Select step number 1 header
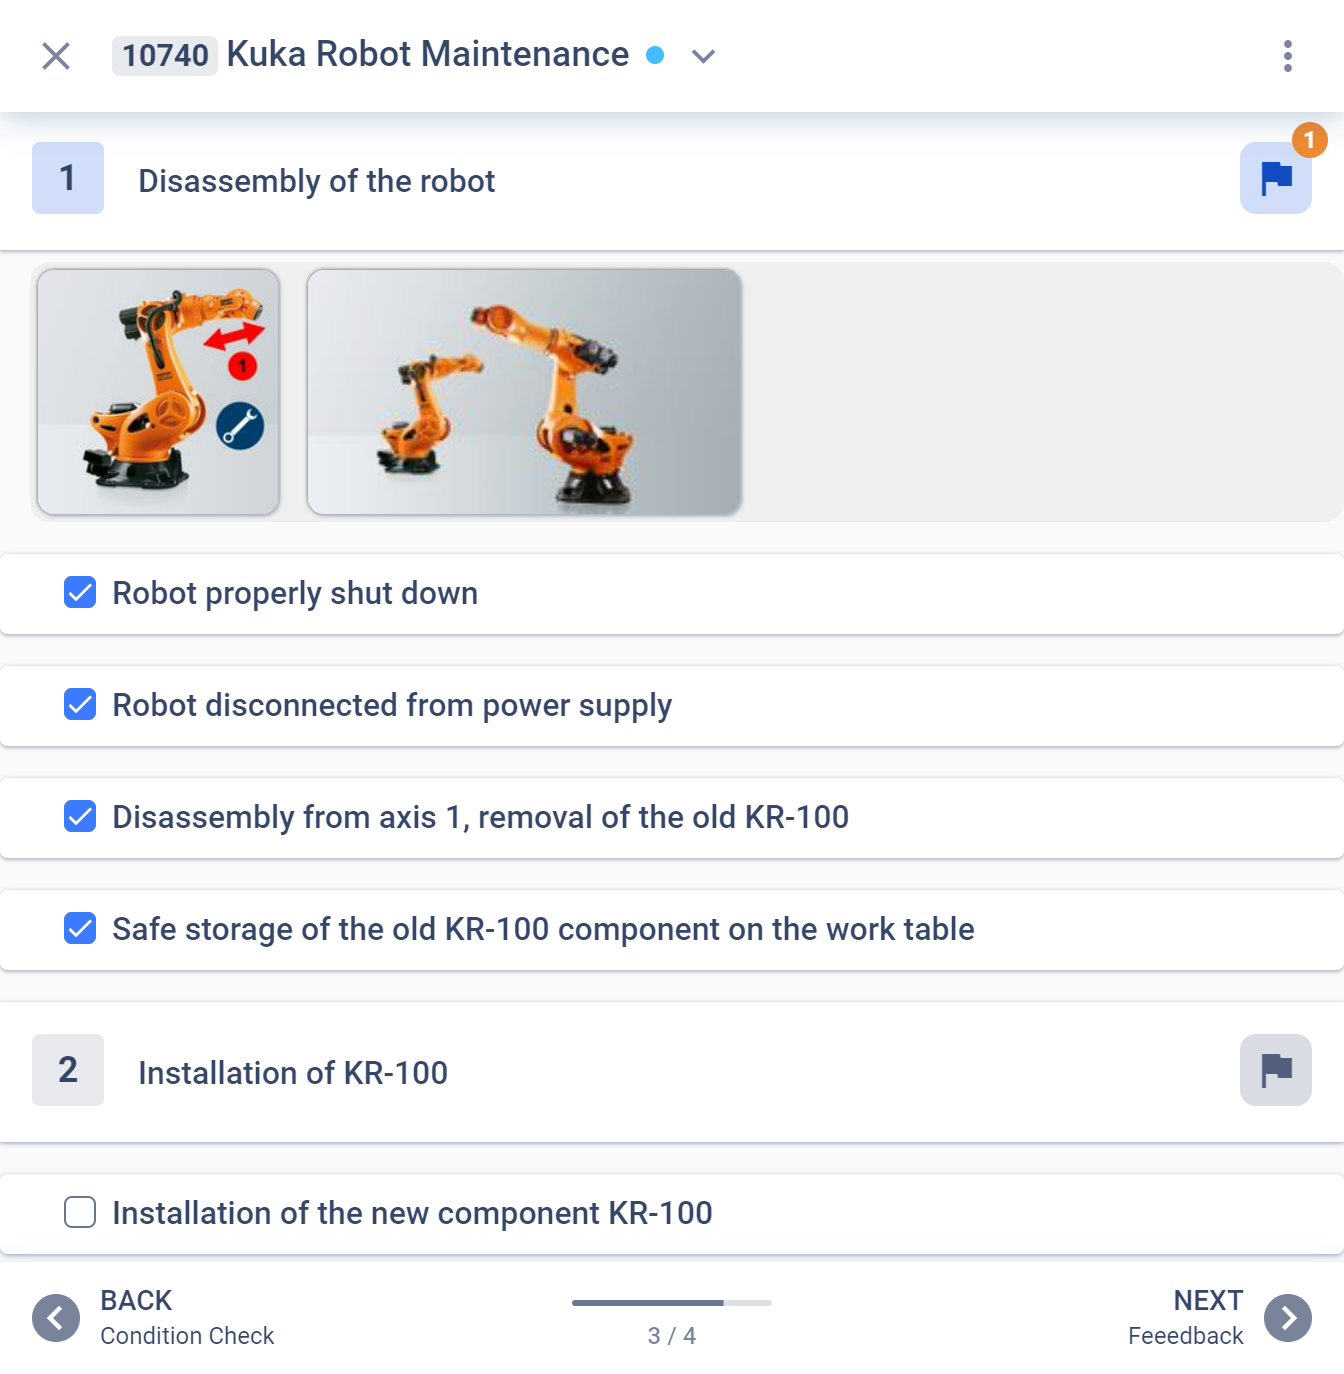The height and width of the screenshot is (1374, 1344). pyautogui.click(x=67, y=178)
